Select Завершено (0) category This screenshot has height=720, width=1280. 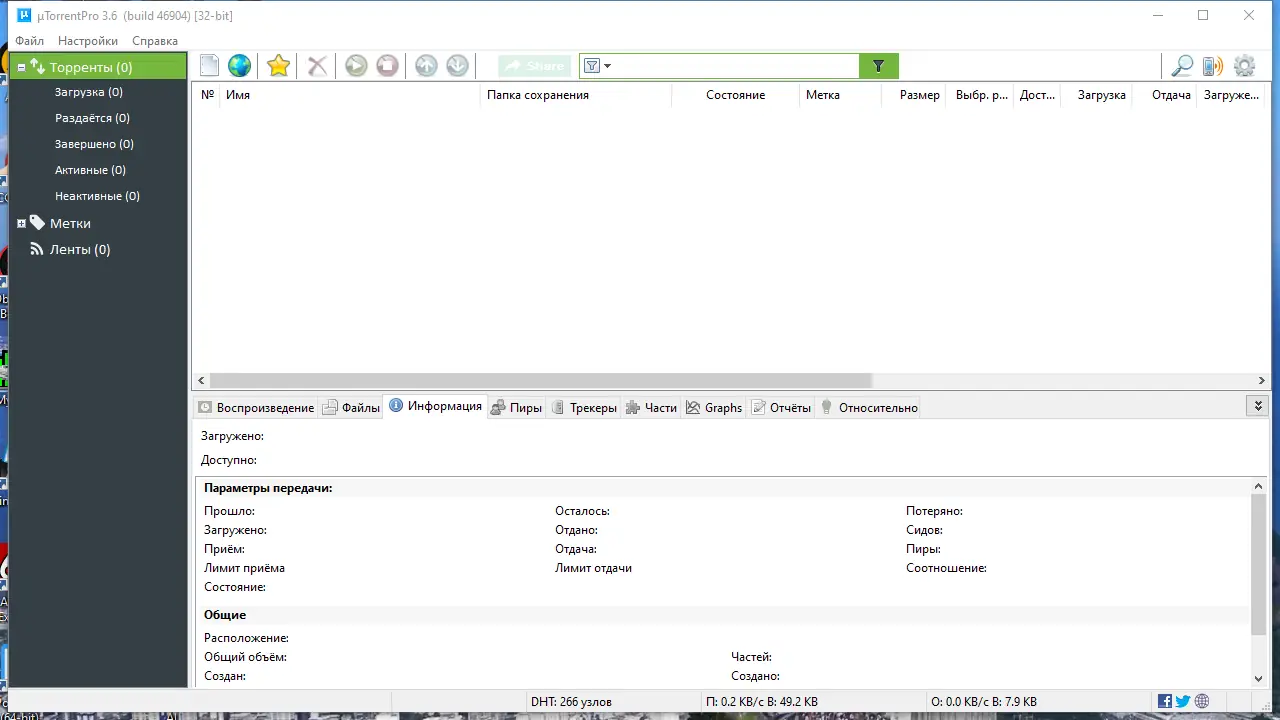tap(94, 144)
